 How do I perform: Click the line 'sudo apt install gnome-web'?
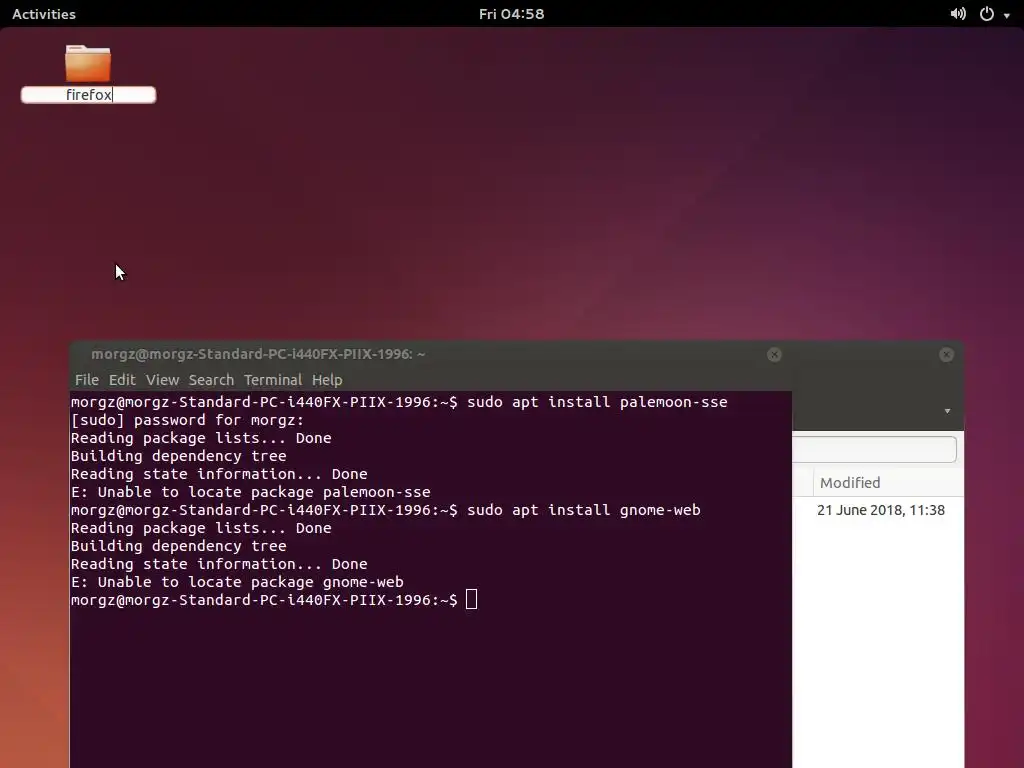pyautogui.click(x=584, y=510)
